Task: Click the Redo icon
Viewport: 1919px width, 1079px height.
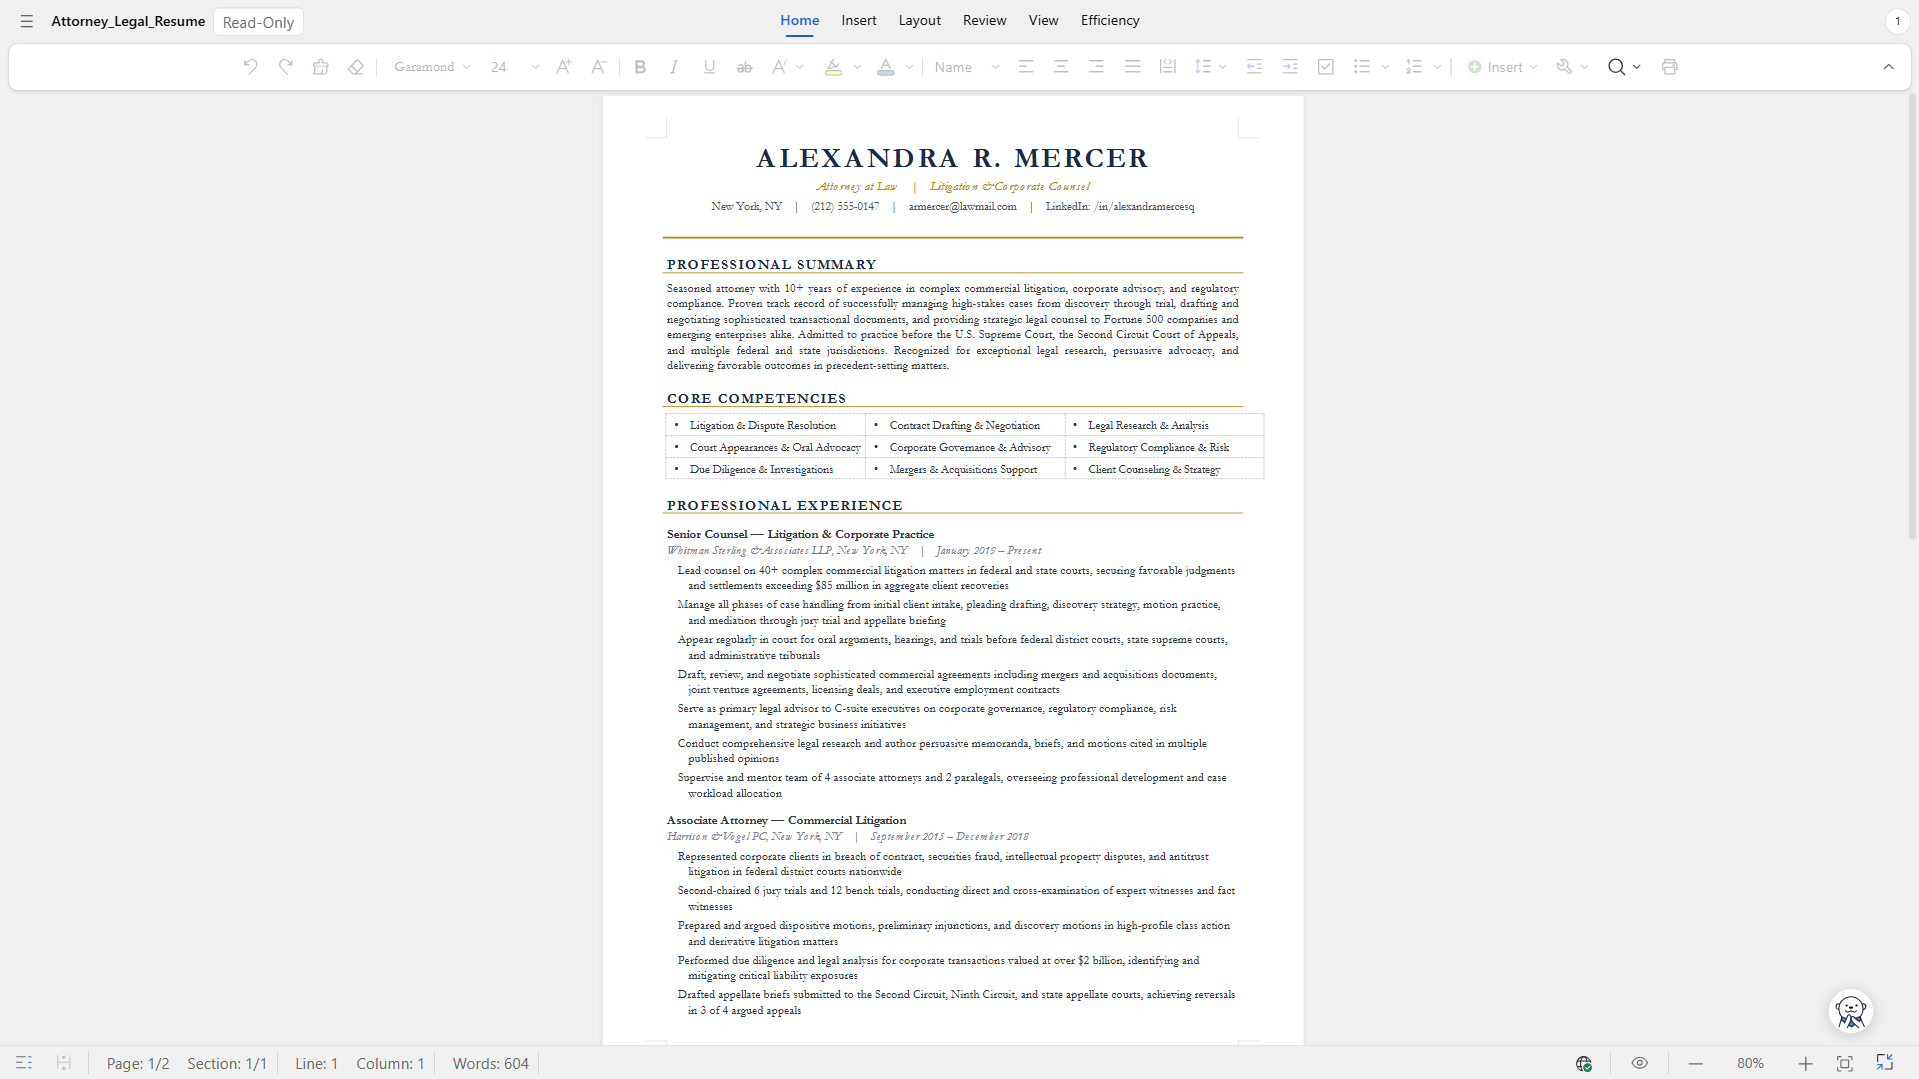Action: (x=286, y=67)
